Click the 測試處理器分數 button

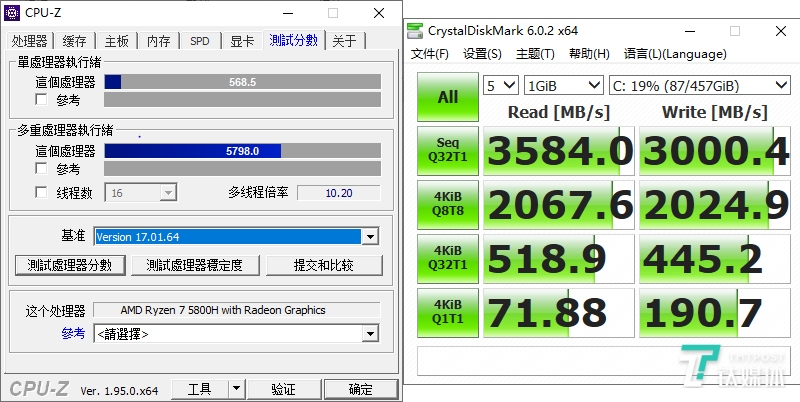[70, 265]
